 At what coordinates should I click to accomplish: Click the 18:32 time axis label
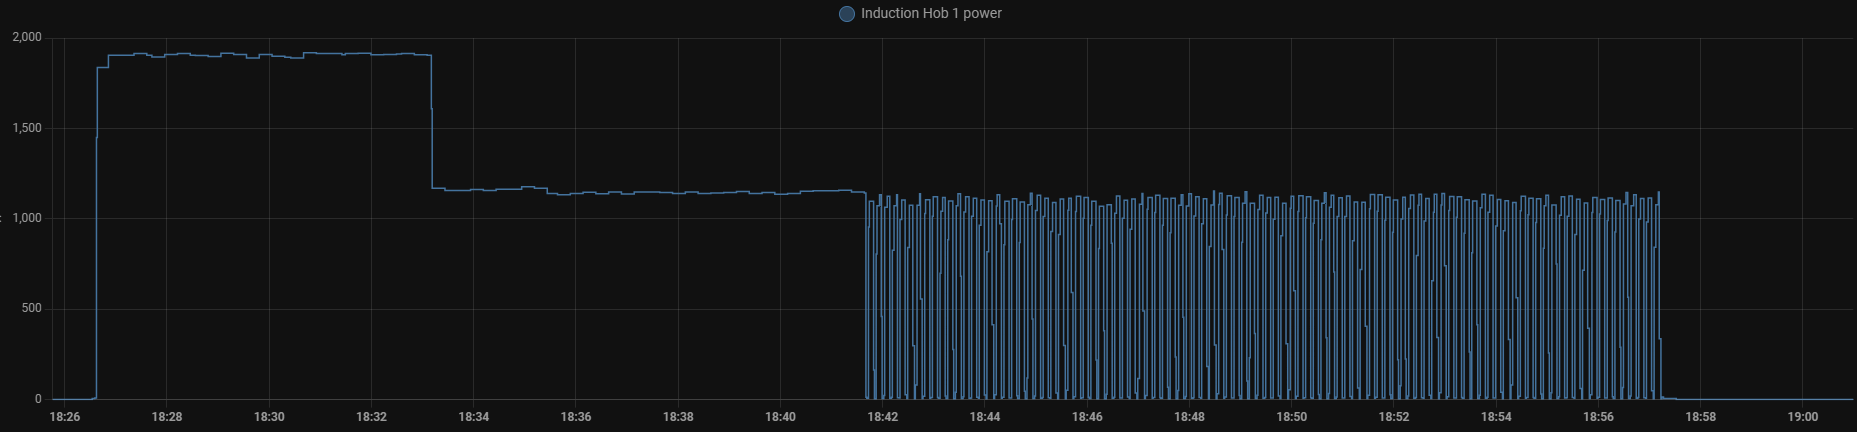[371, 417]
